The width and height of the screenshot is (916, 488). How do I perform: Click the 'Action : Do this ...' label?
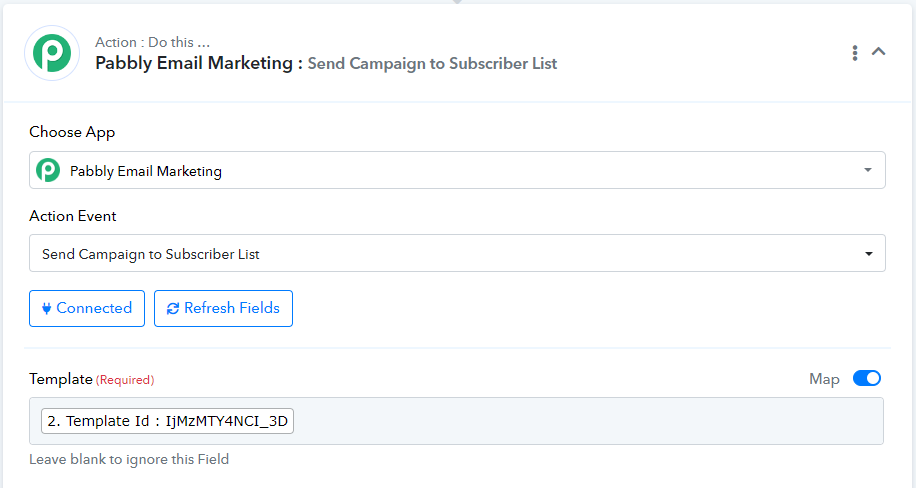152,42
